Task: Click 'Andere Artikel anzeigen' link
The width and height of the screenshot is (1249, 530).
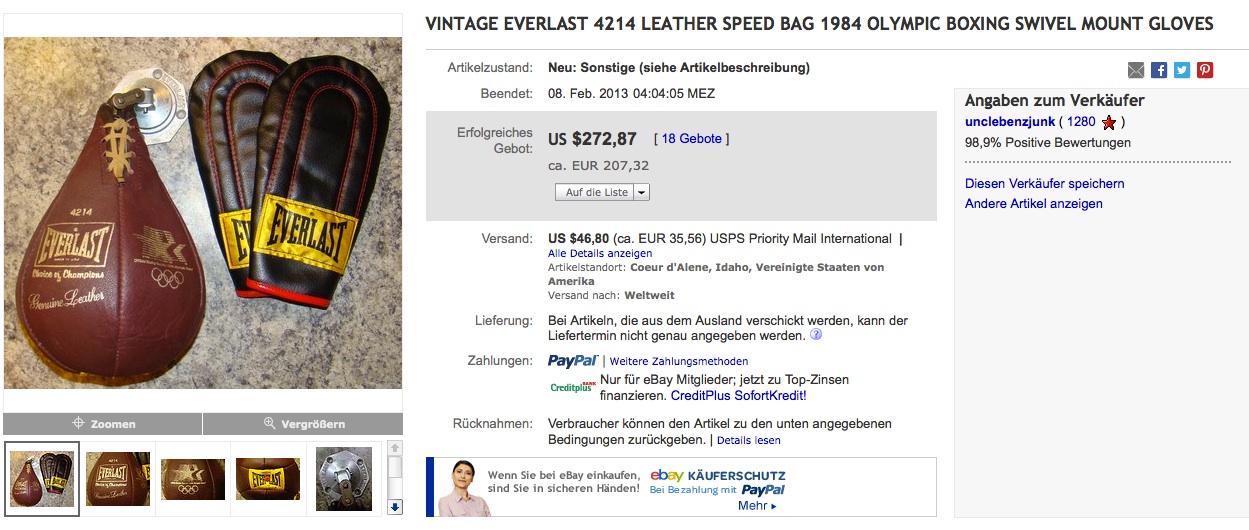Action: [x=1033, y=204]
